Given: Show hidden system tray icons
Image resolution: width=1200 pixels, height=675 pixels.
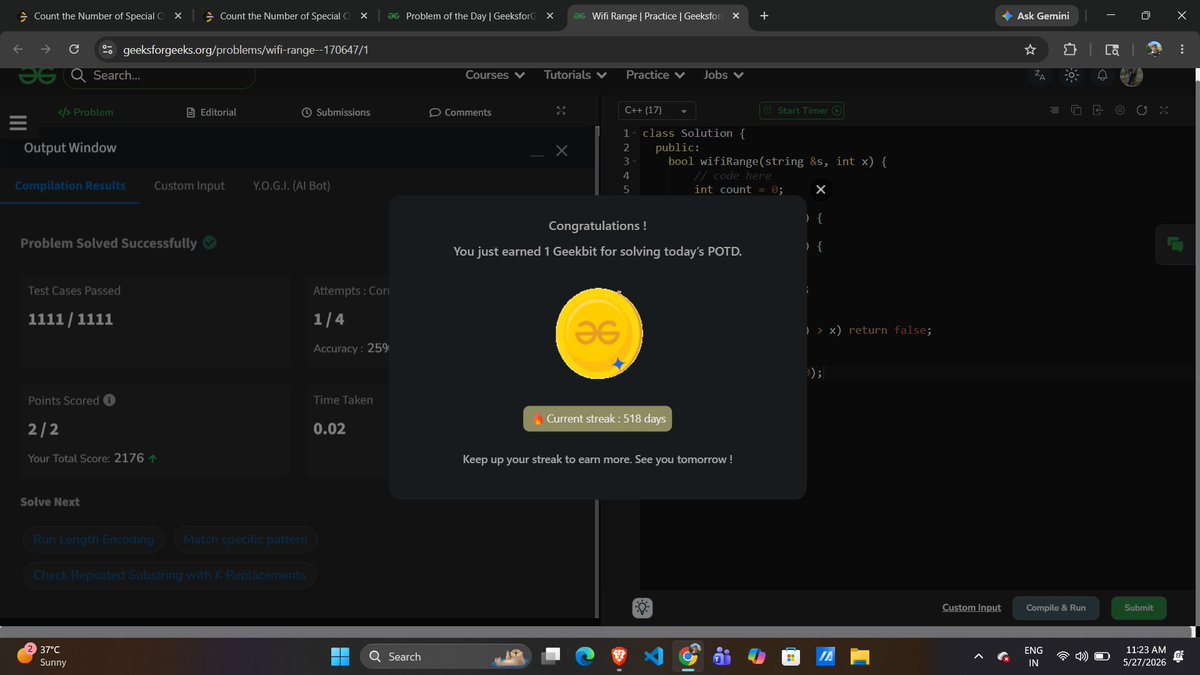Looking at the screenshot, I should pos(979,656).
